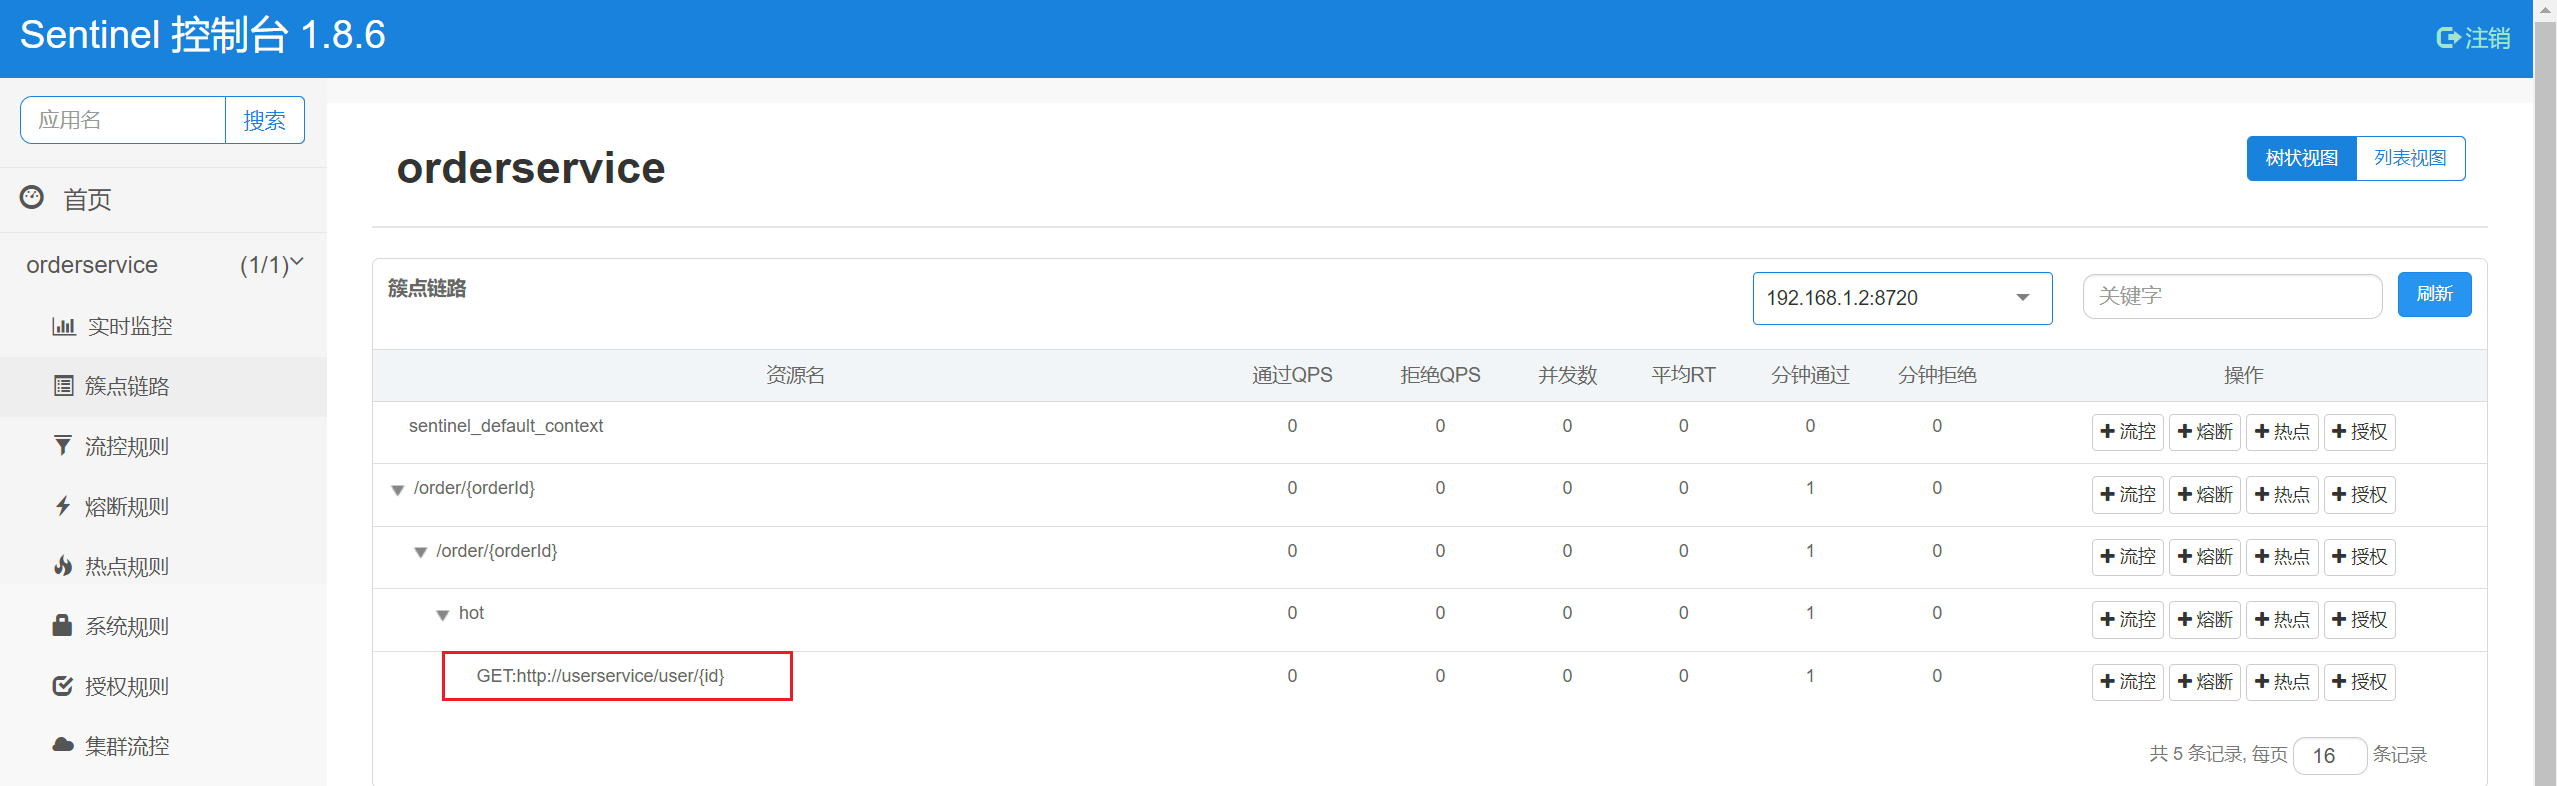Viewport: 2557px width, 786px height.
Task: Click the 授权规则 checkmark icon
Action: coord(63,686)
